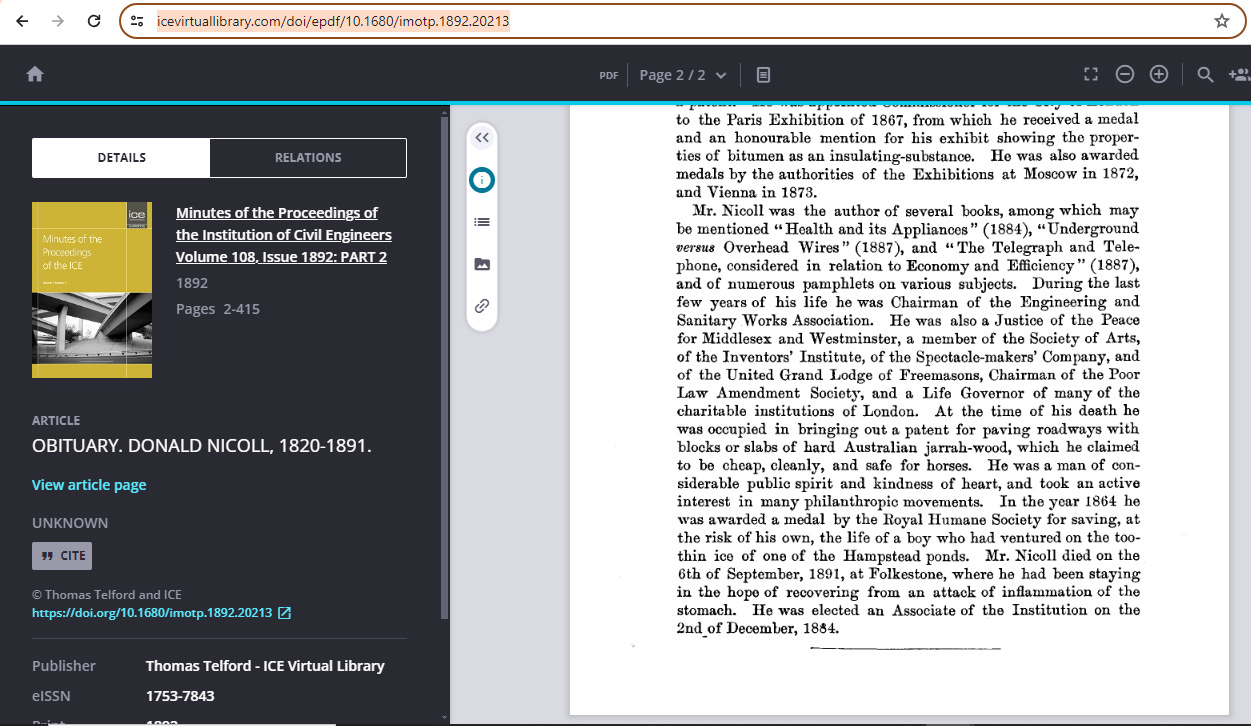Bookmark this page with the star icon
This screenshot has height=726, width=1251.
pos(1222,21)
